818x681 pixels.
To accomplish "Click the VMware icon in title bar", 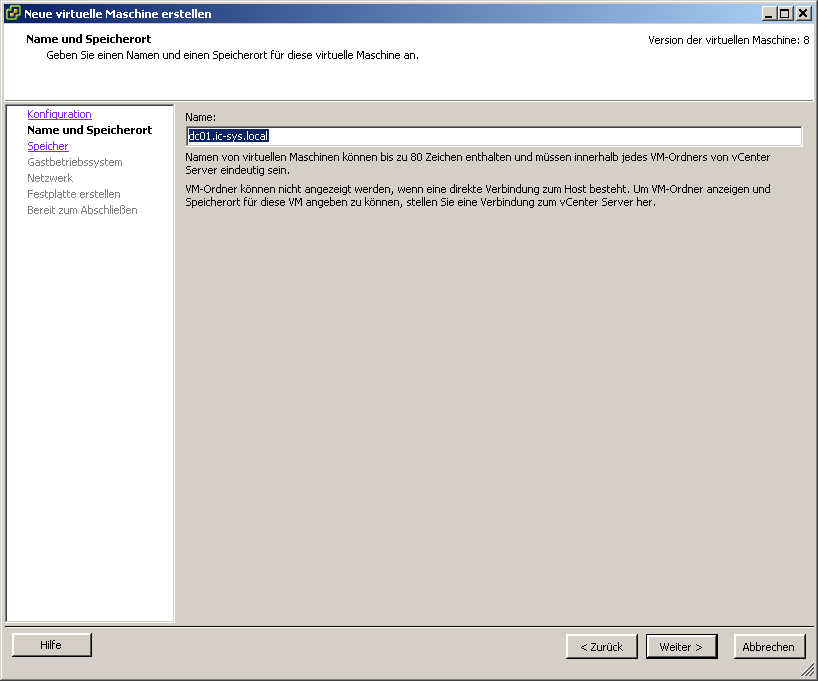I will tap(13, 14).
